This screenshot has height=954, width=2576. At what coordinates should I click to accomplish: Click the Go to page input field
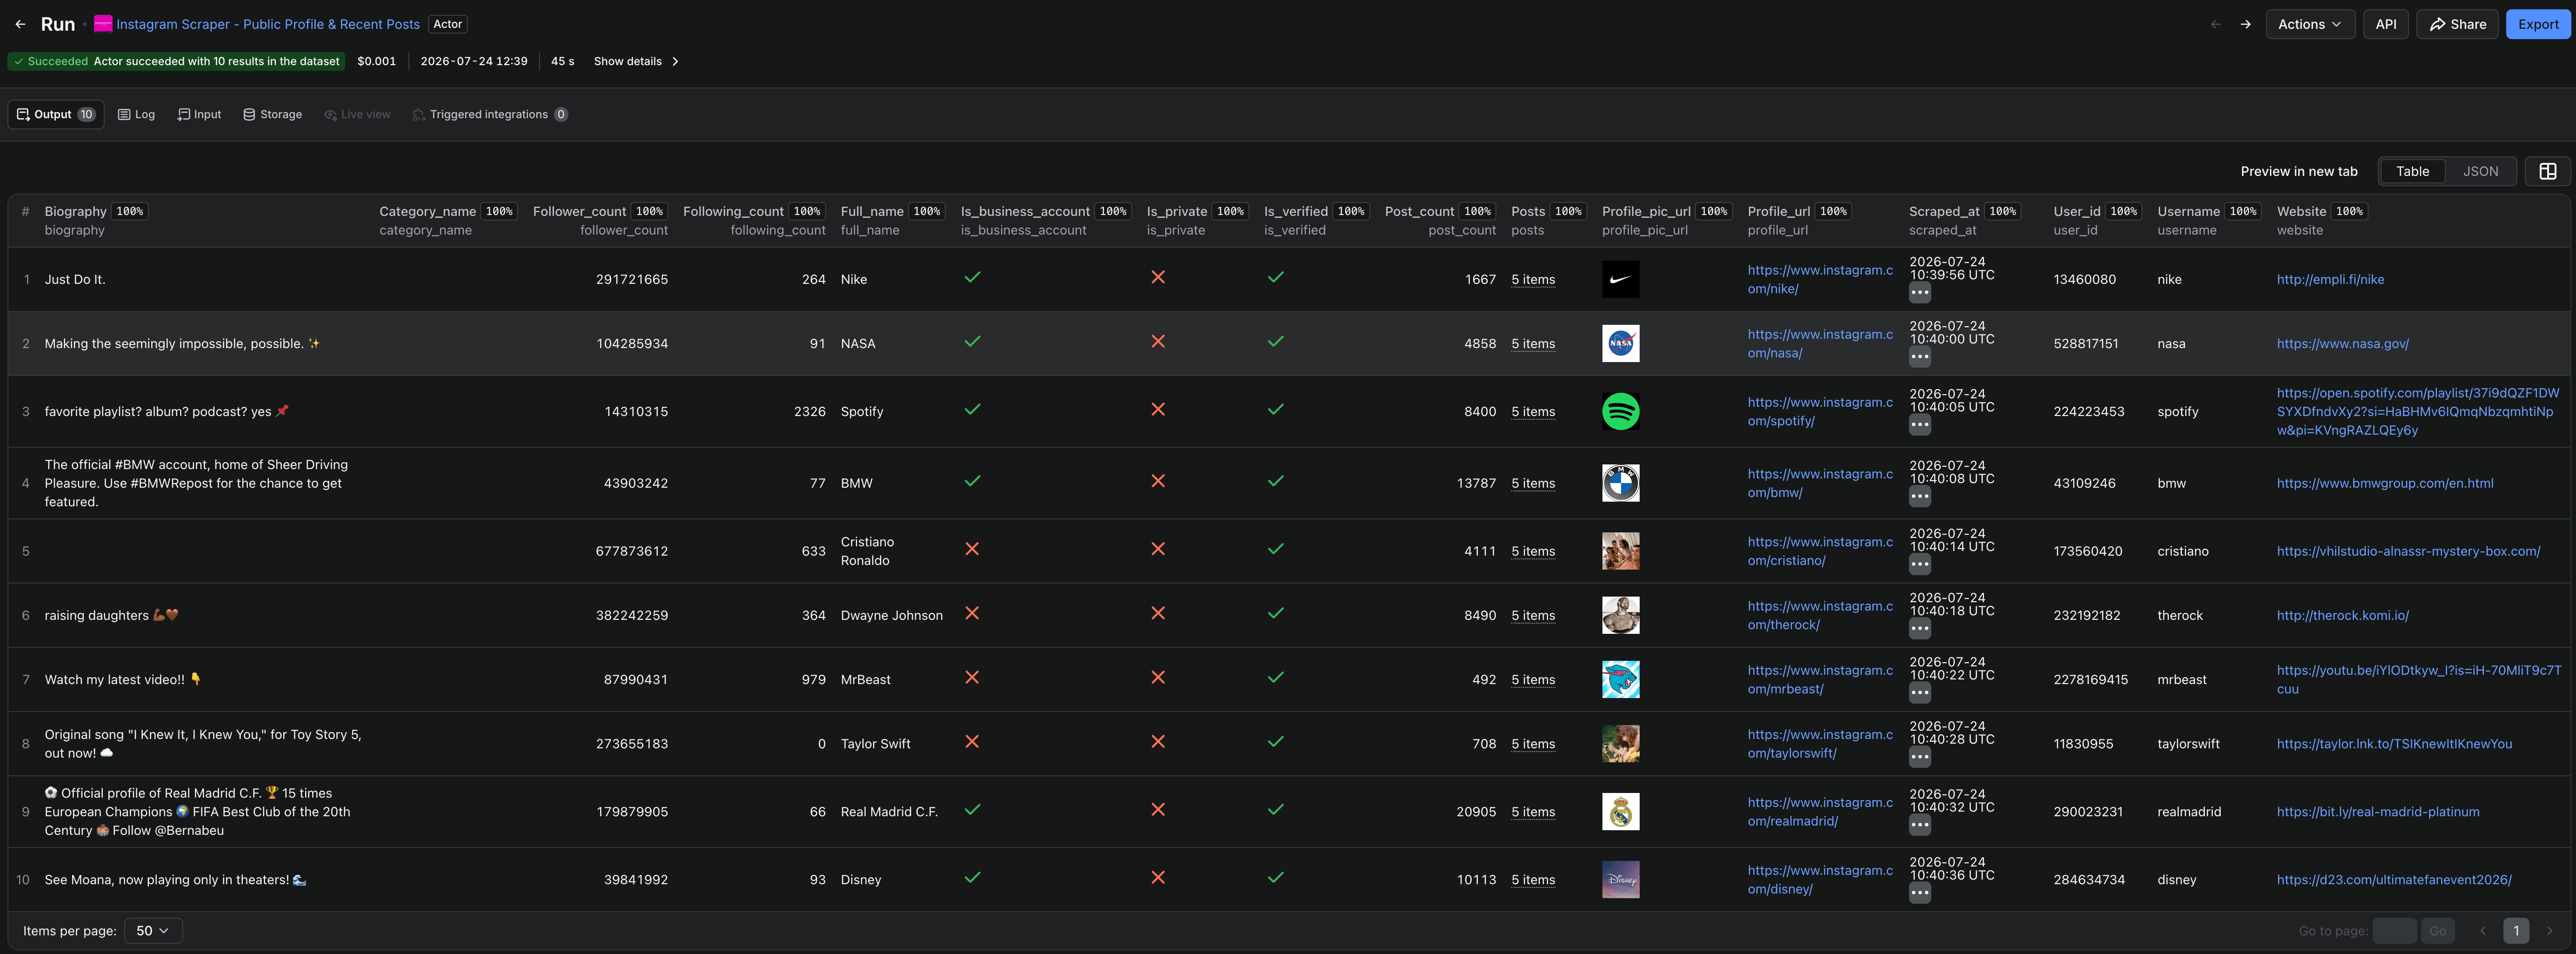(2394, 931)
